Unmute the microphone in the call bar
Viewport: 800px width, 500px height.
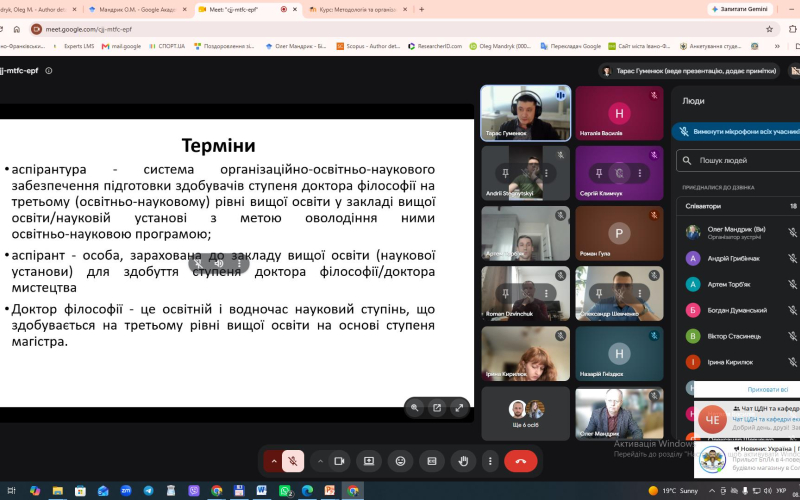293,461
